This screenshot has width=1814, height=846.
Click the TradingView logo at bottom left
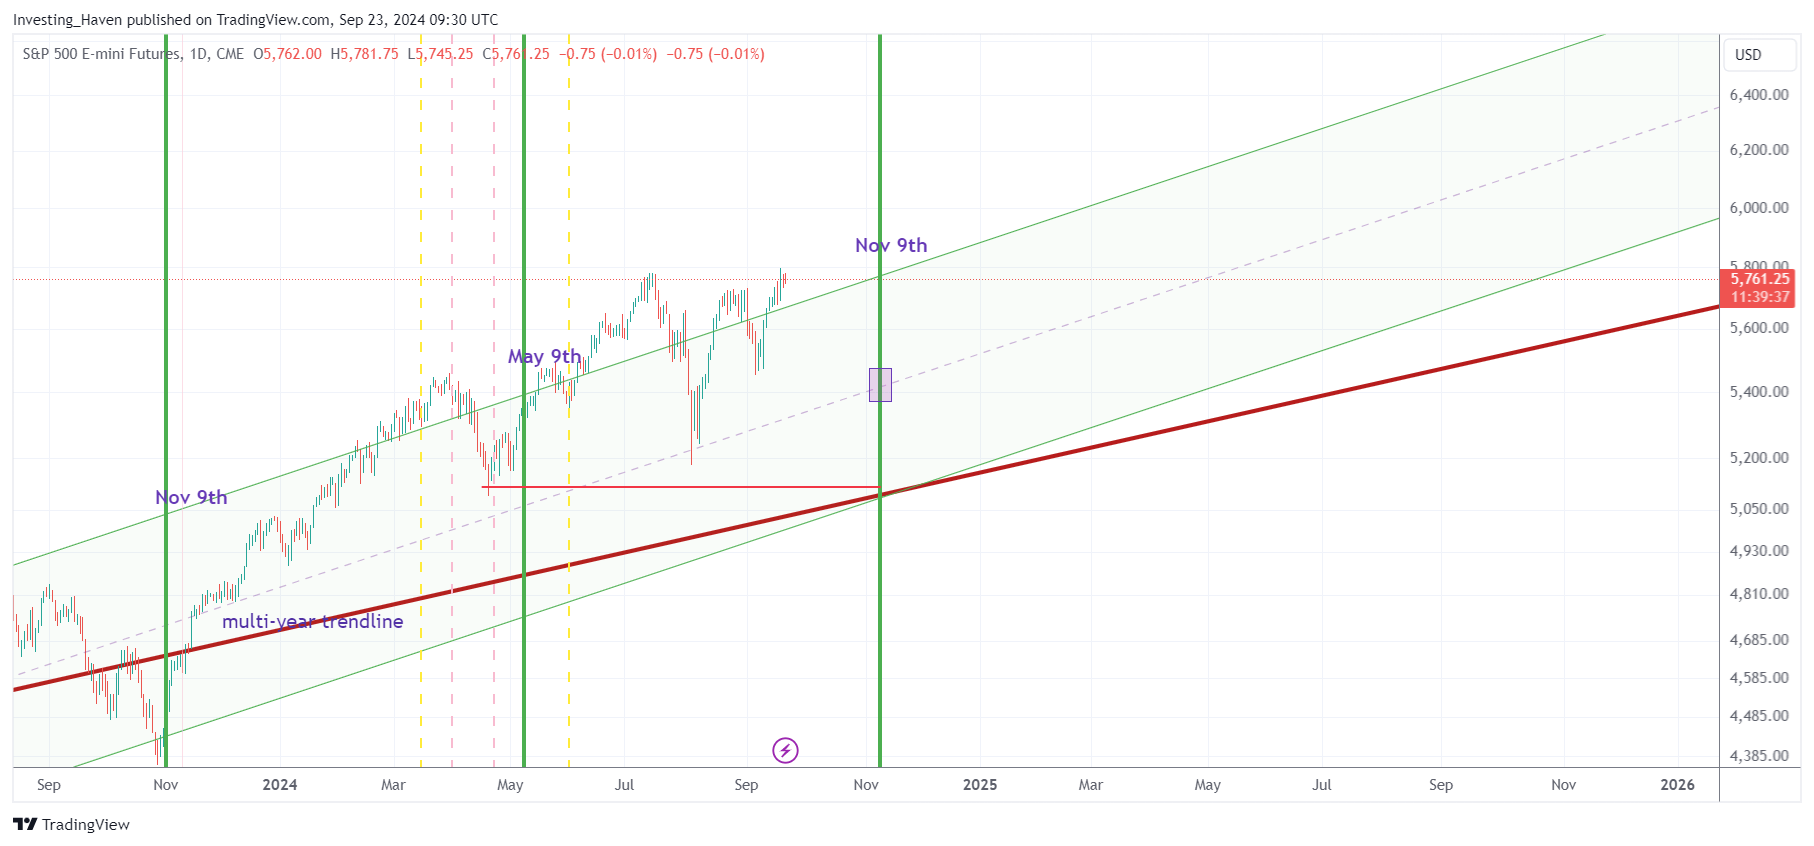click(71, 824)
